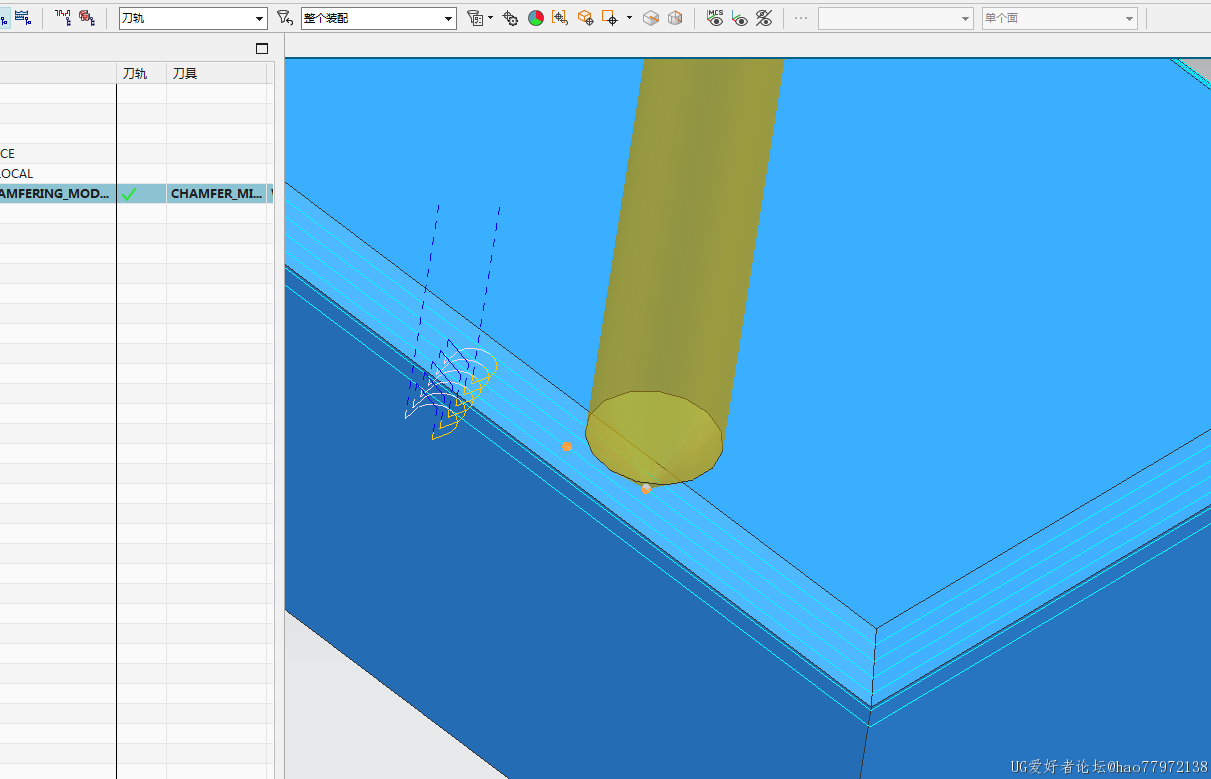
Task: Click the orange cube with crosshair icon
Action: [585, 18]
